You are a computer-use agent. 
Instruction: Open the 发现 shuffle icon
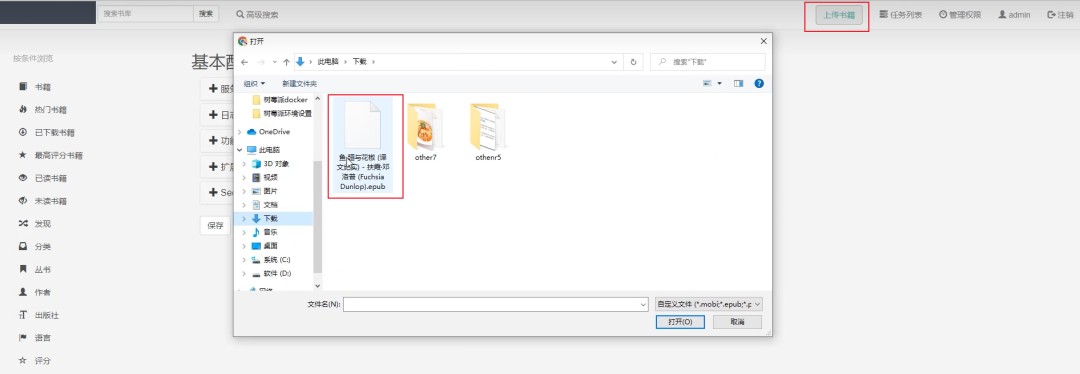click(x=23, y=224)
